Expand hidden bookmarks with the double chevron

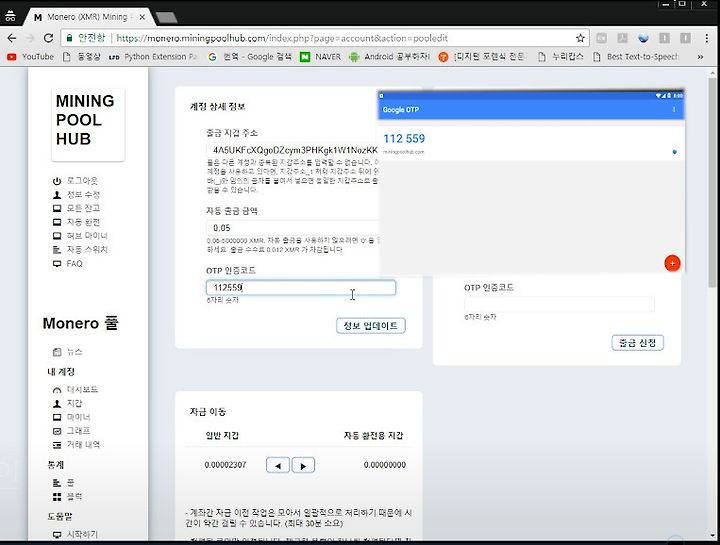coord(700,56)
